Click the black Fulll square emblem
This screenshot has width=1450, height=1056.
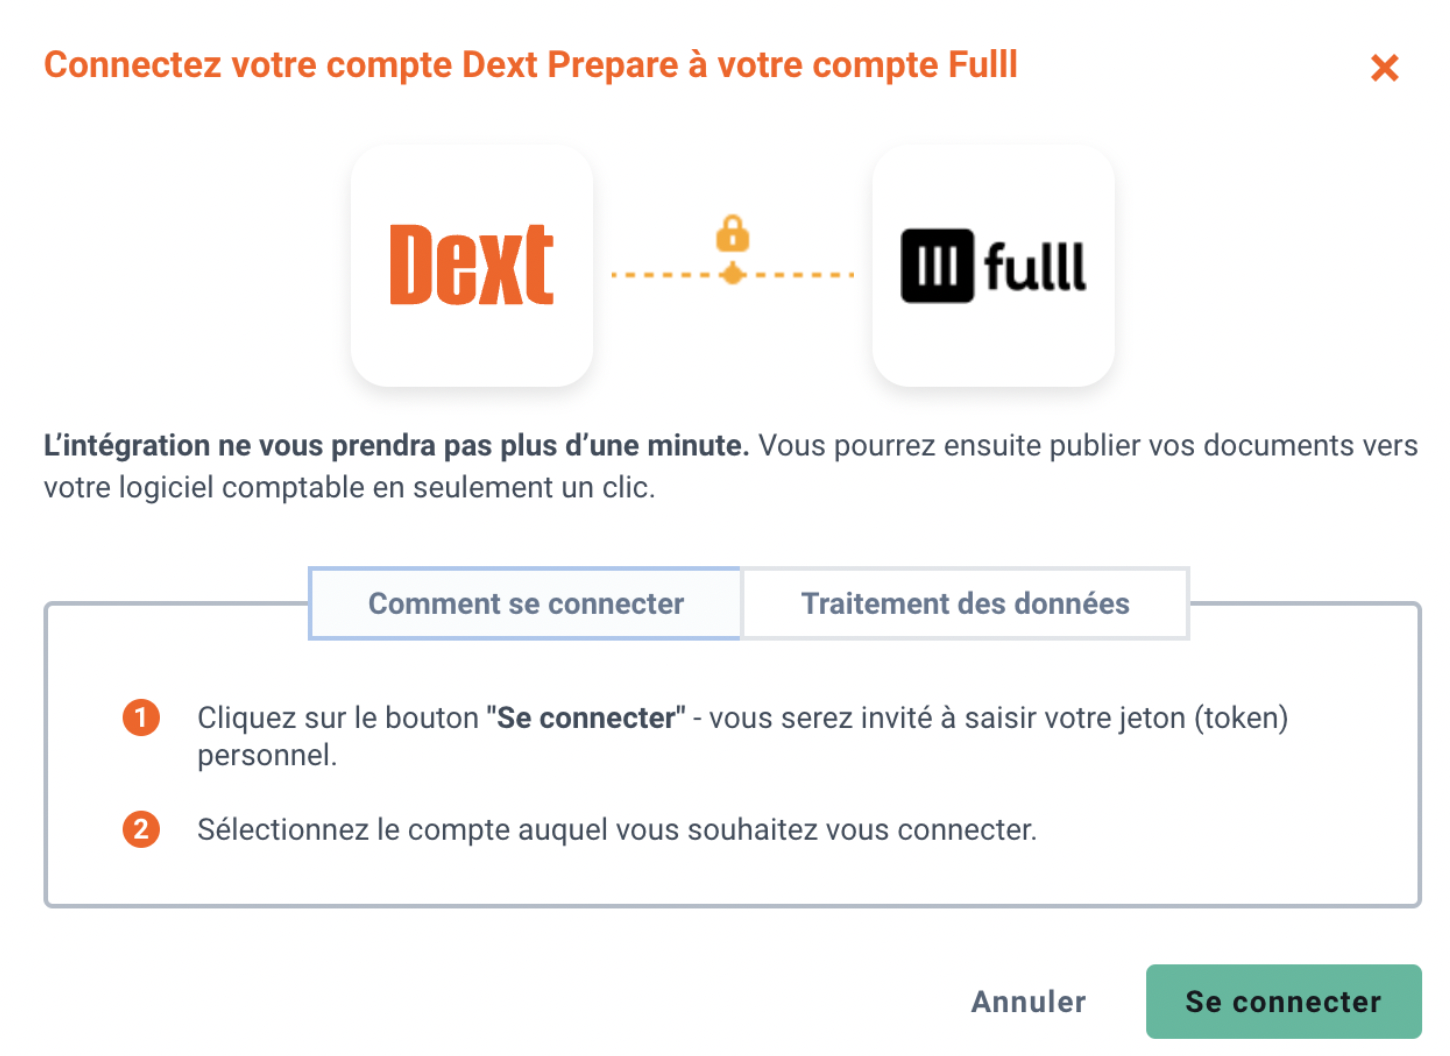coord(937,266)
